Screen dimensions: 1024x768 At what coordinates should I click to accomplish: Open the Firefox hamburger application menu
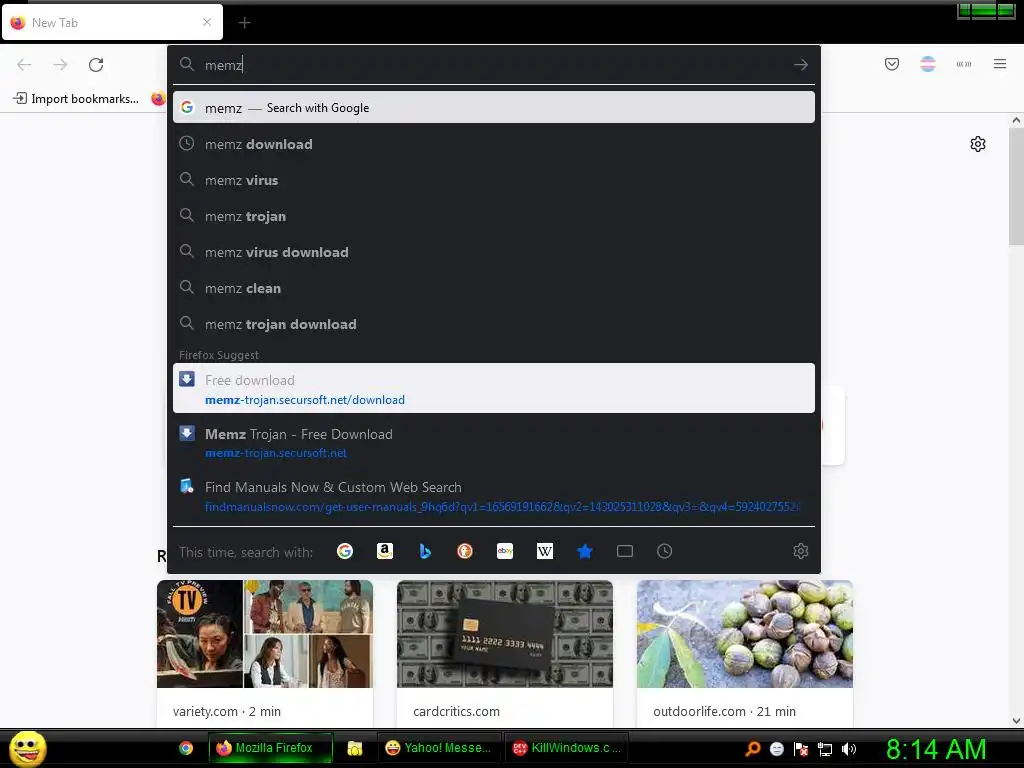tap(1000, 64)
